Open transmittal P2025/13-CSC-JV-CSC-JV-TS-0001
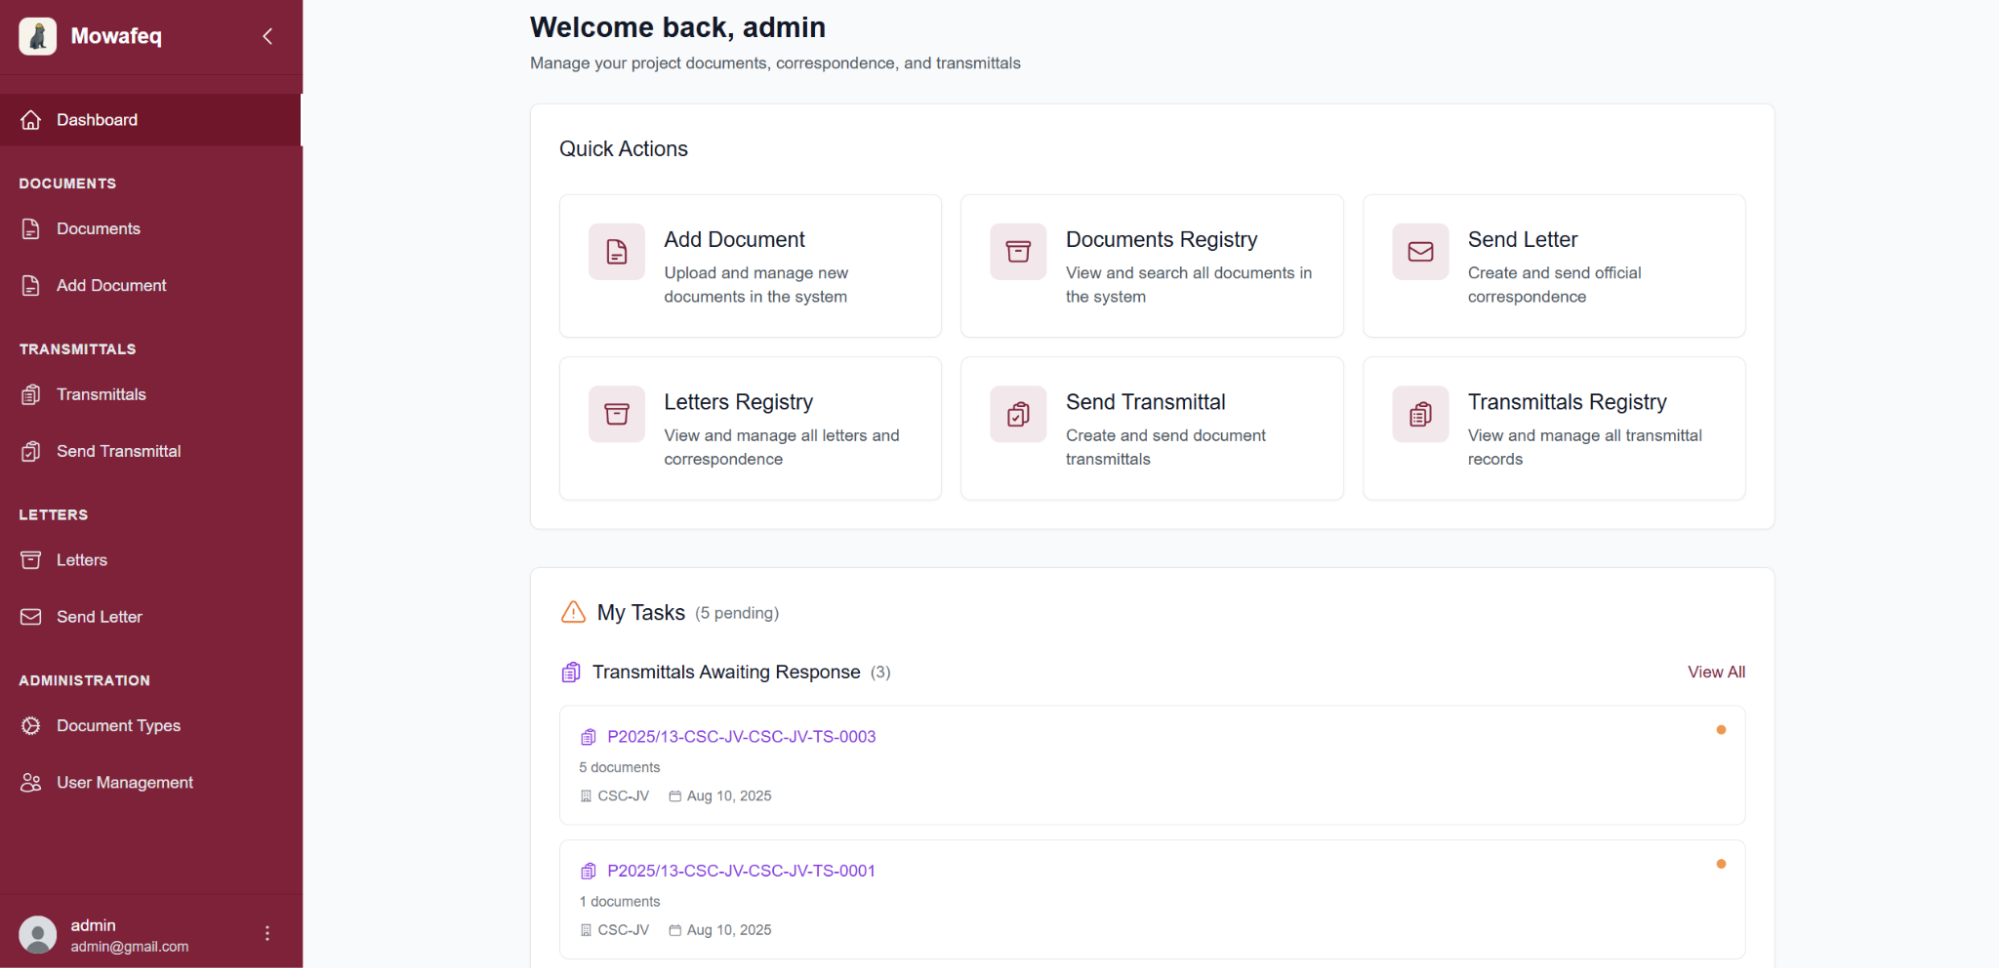Viewport: 1999px width, 969px height. coord(741,870)
